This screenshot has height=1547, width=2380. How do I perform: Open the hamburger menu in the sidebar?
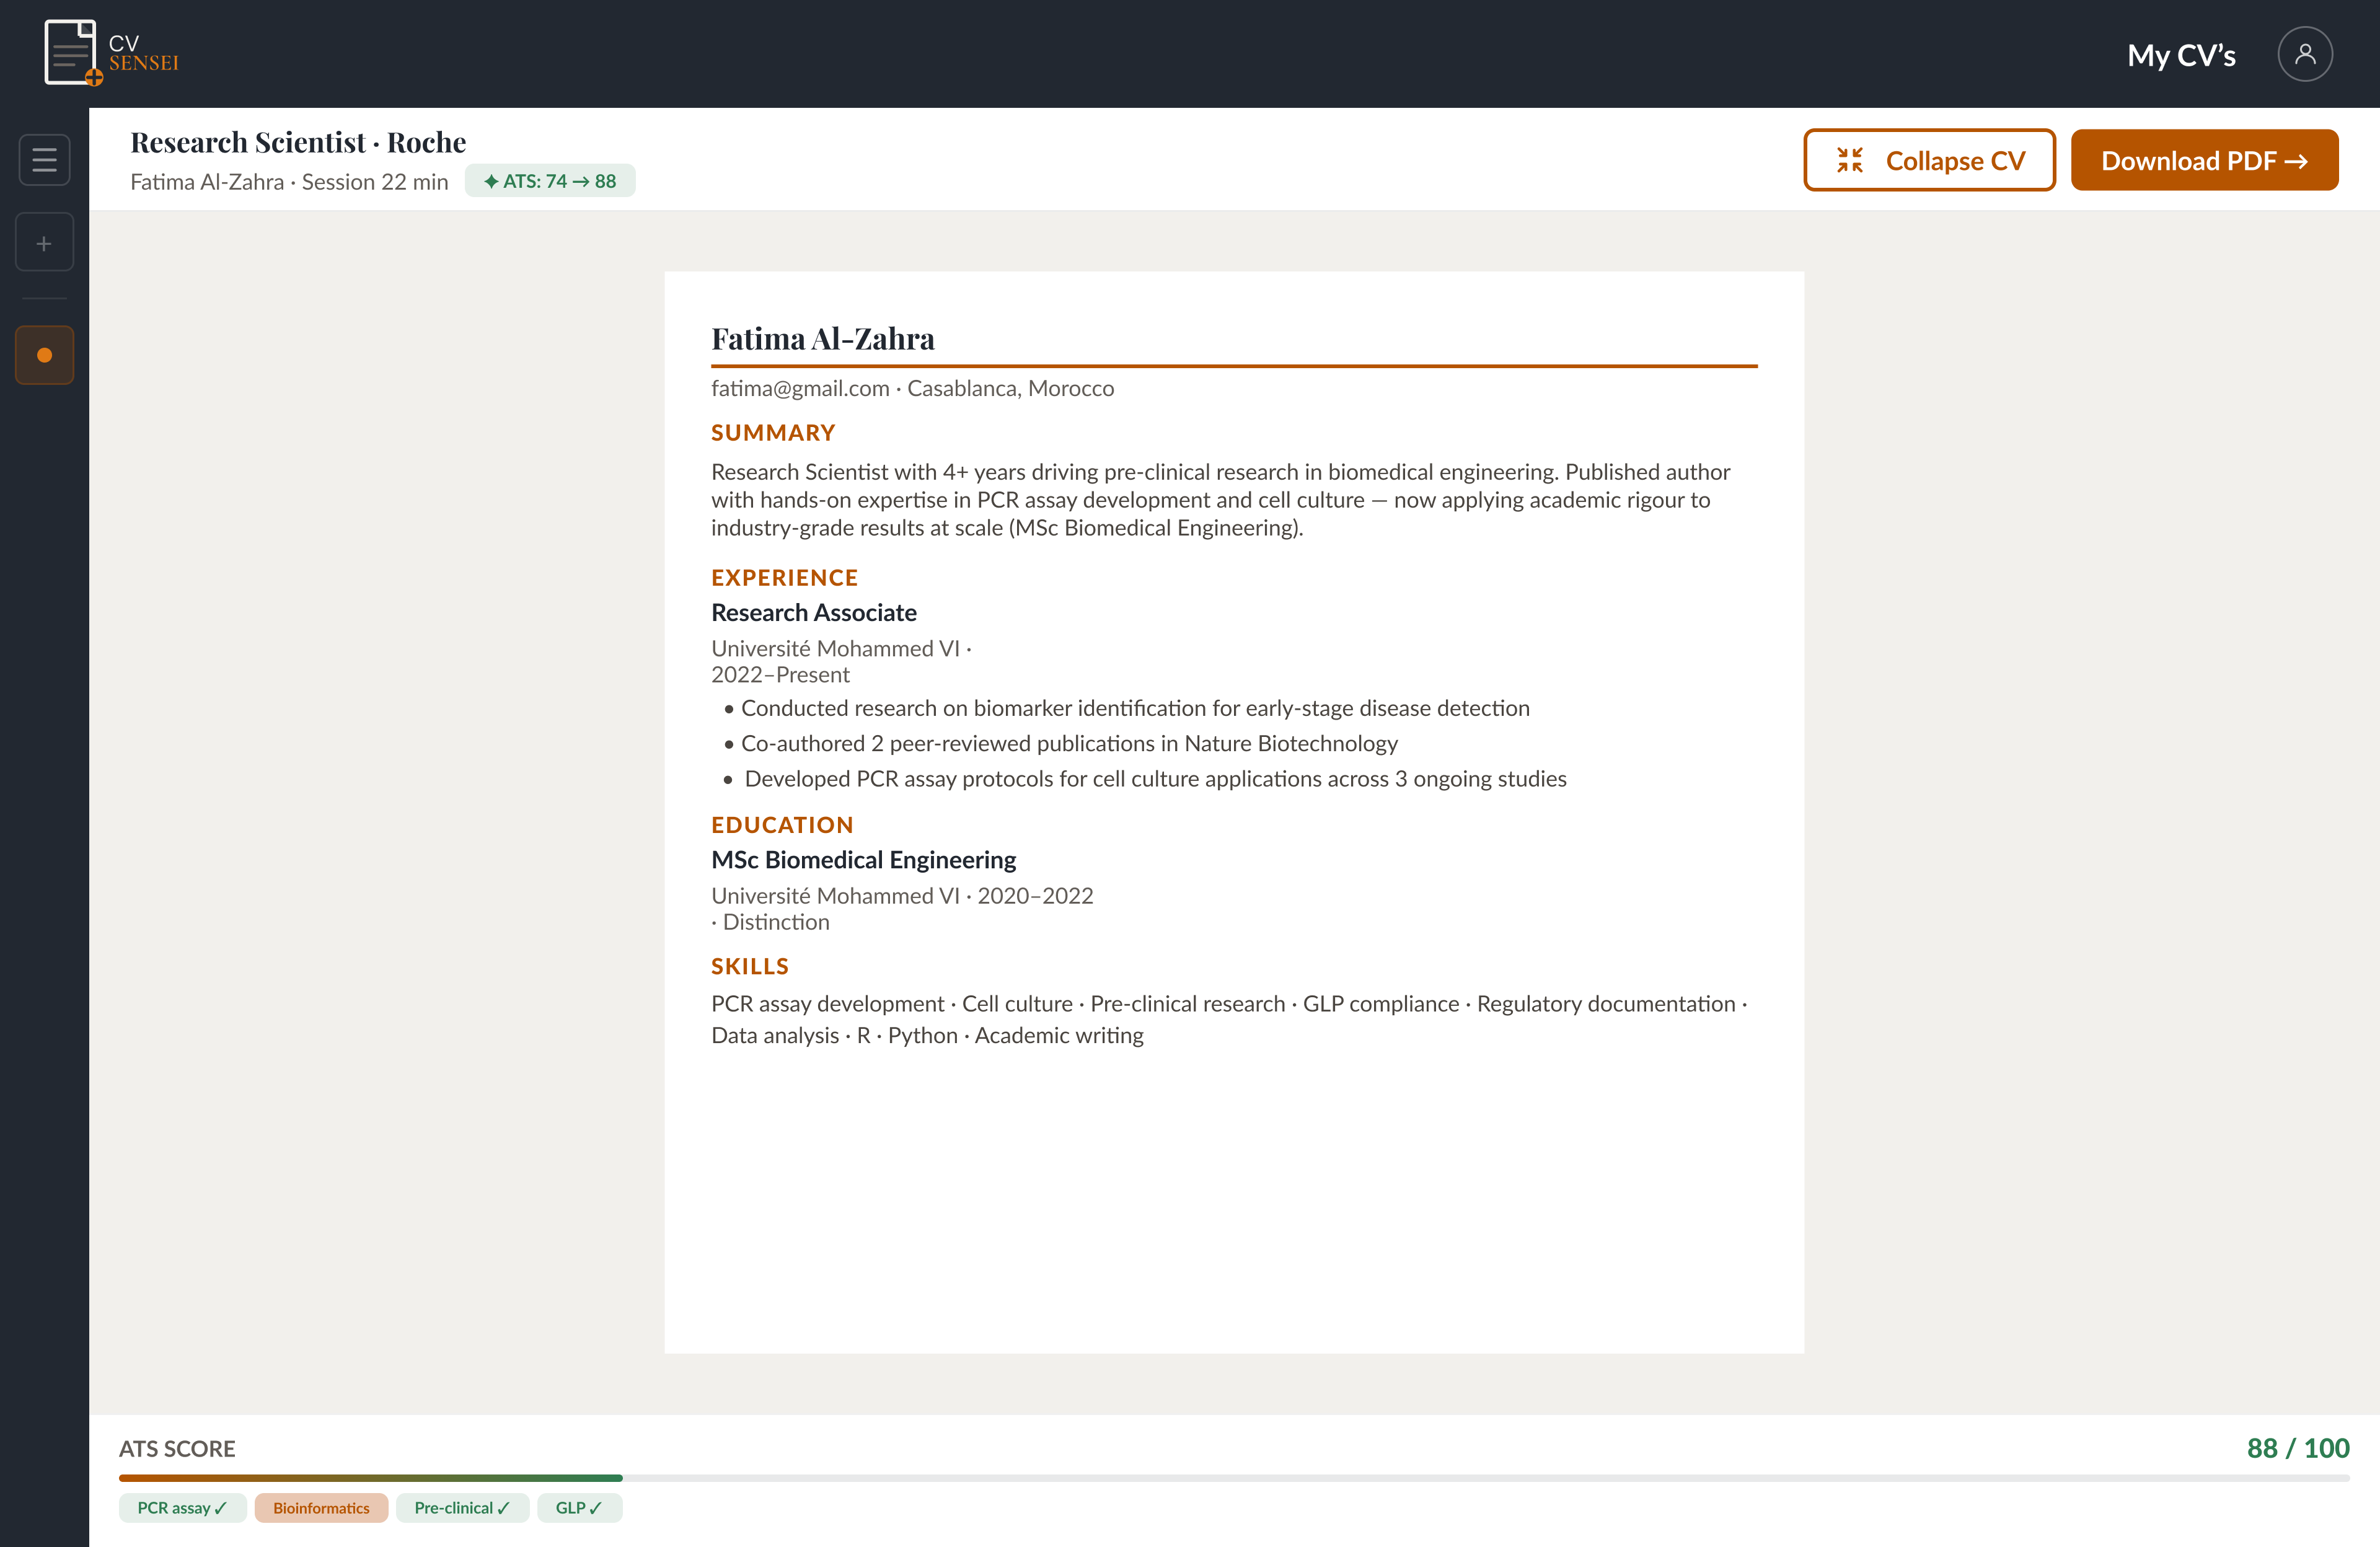point(44,159)
